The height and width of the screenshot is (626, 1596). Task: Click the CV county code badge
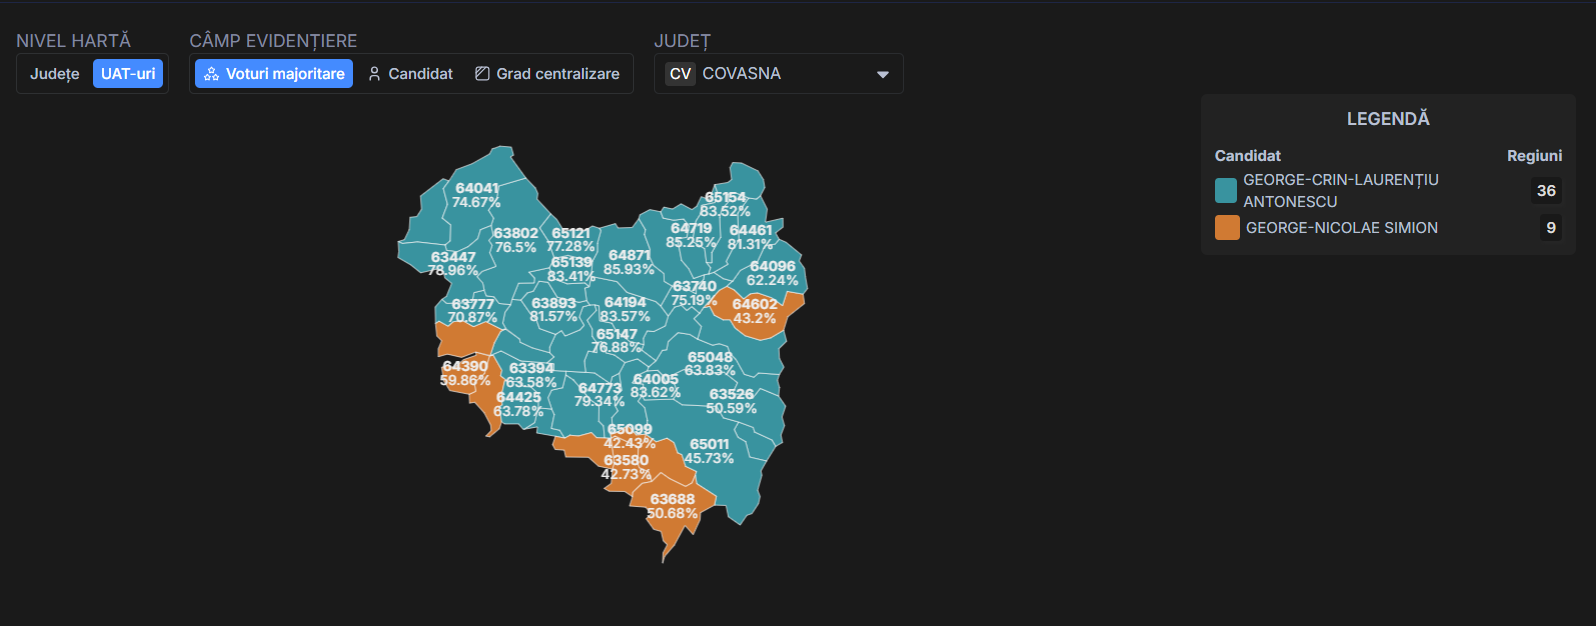[680, 74]
